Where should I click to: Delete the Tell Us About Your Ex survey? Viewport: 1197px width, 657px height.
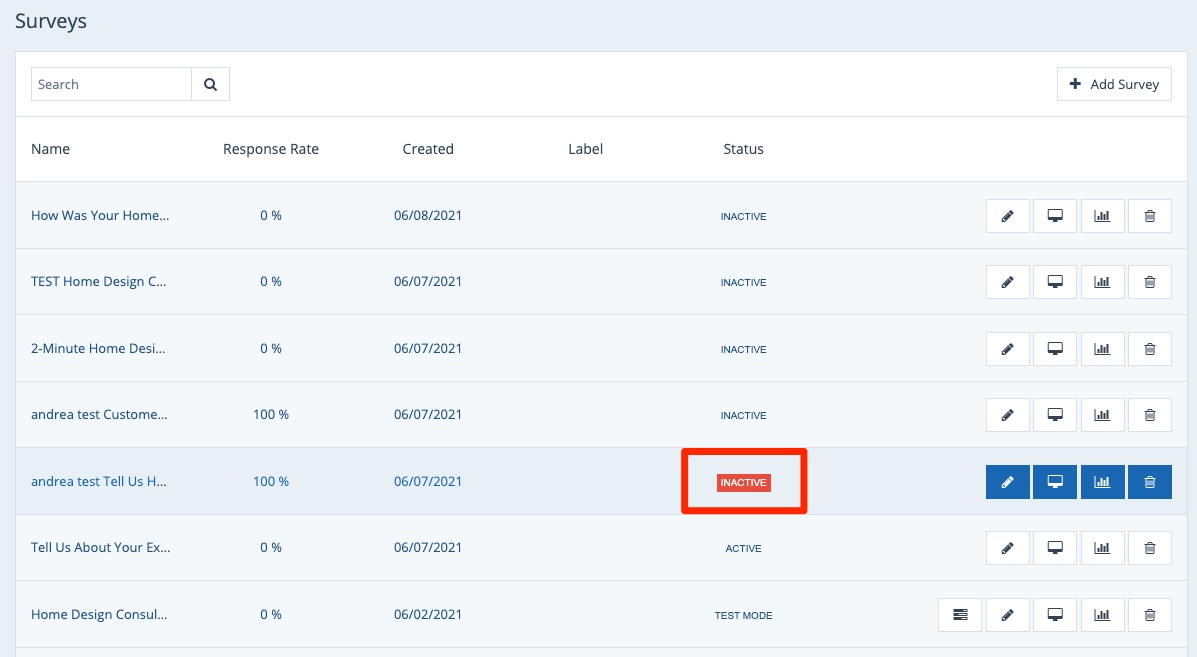(x=1149, y=548)
